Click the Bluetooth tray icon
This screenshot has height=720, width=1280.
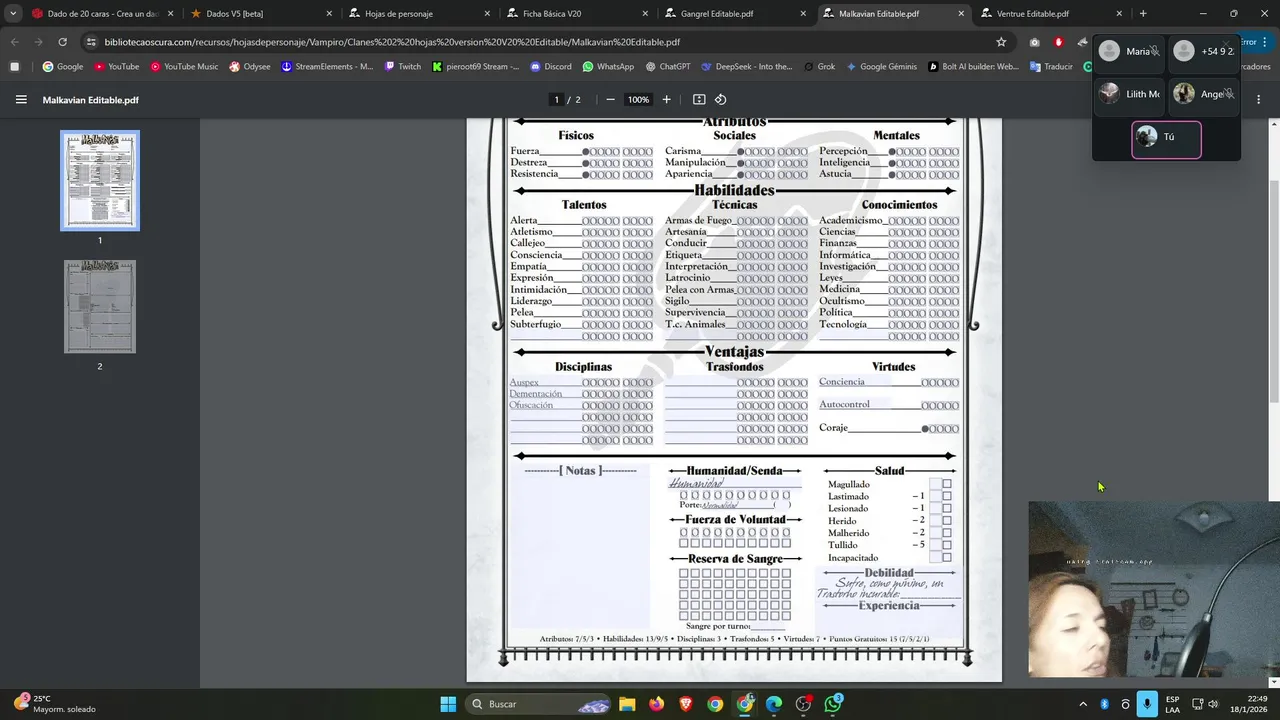pos(1104,704)
